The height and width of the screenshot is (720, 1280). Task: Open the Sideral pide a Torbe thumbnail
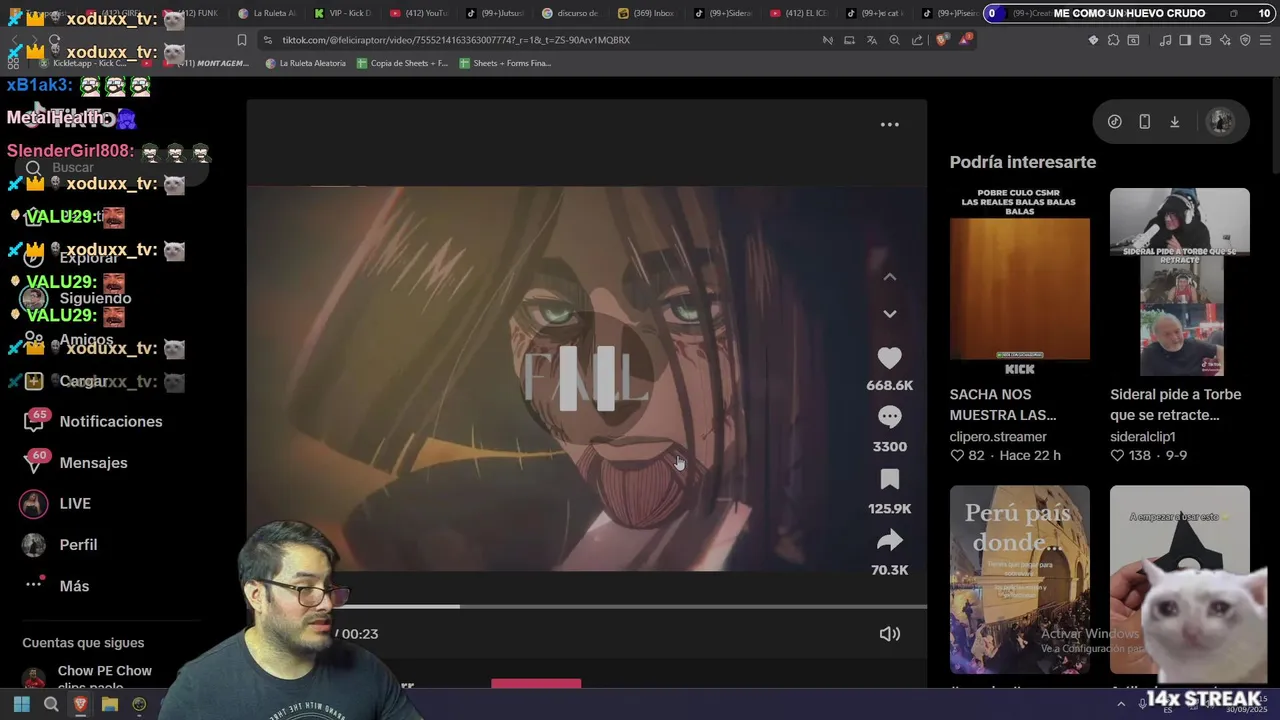[x=1179, y=282]
